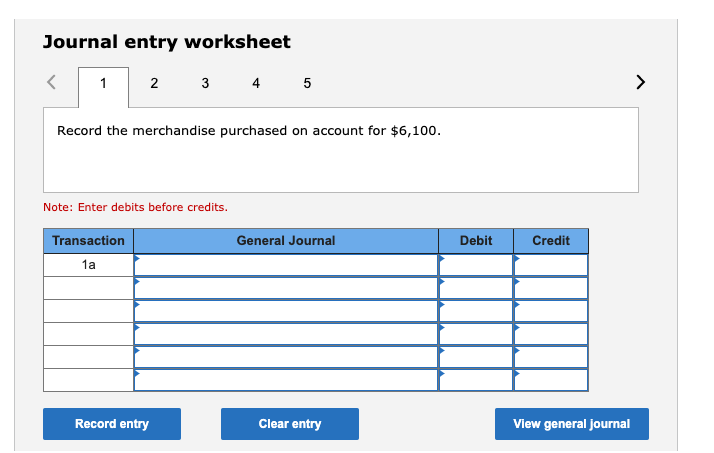
Task: Click the Debit column header
Action: (476, 241)
